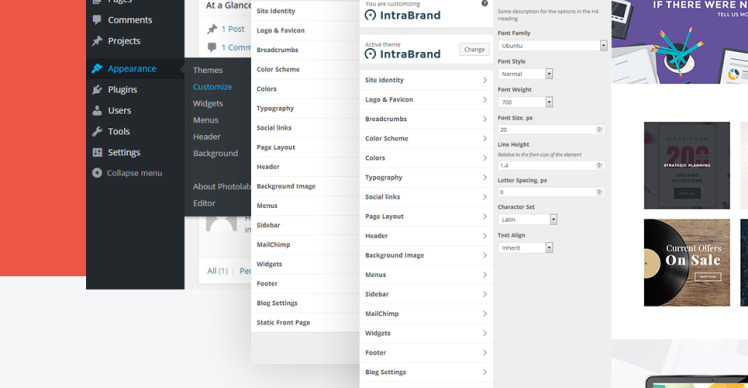748x388 pixels.
Task: Click the Collapse menu arrow icon
Action: 97,173
